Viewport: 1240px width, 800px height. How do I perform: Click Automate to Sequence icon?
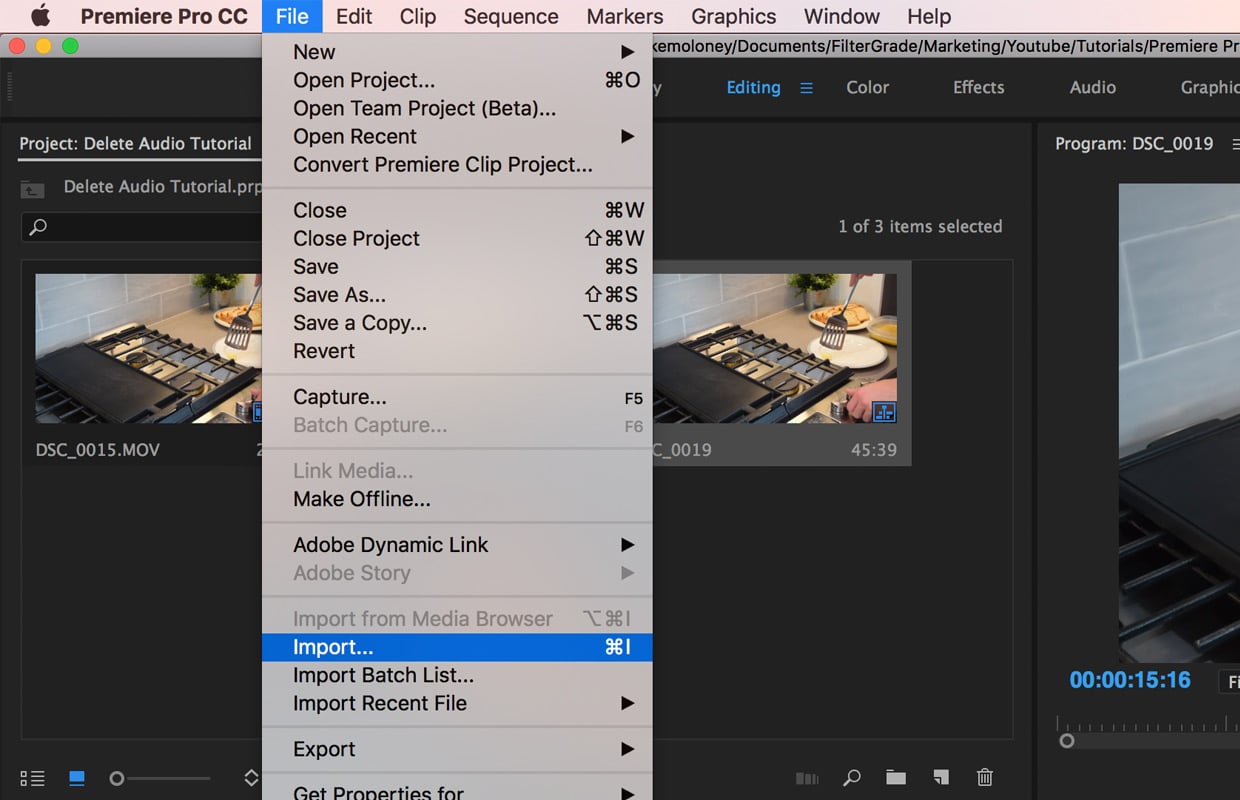tap(807, 778)
